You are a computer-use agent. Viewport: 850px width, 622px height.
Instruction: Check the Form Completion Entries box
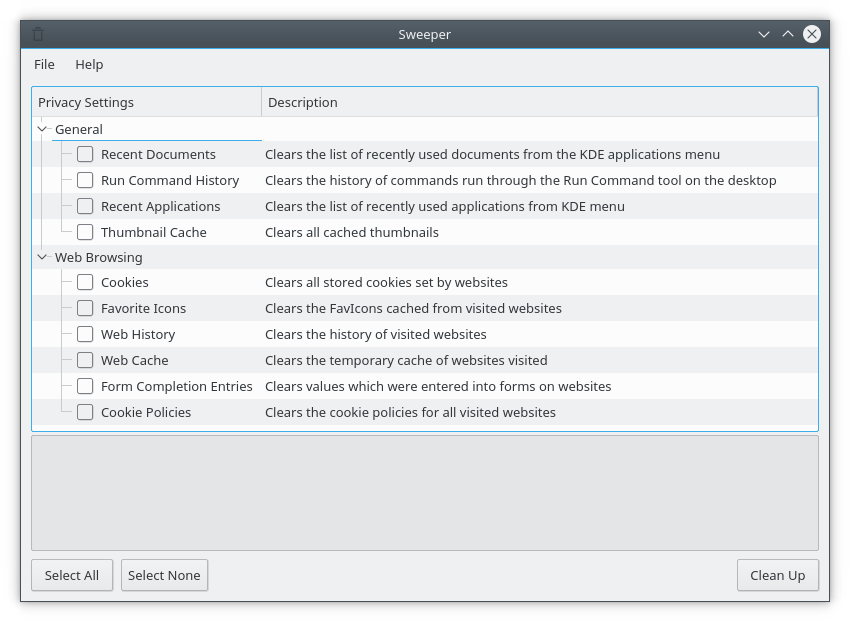coord(85,386)
